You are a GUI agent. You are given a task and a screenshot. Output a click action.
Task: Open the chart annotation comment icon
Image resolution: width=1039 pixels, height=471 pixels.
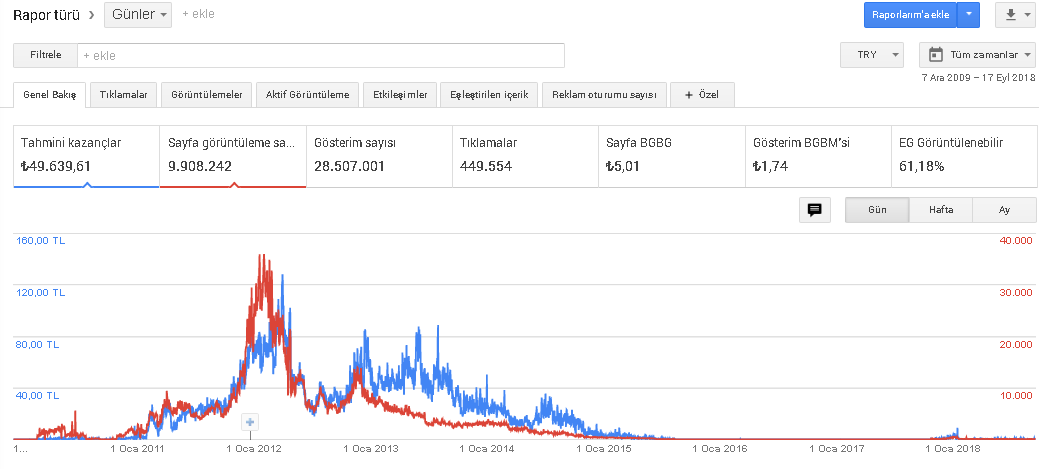click(x=814, y=210)
